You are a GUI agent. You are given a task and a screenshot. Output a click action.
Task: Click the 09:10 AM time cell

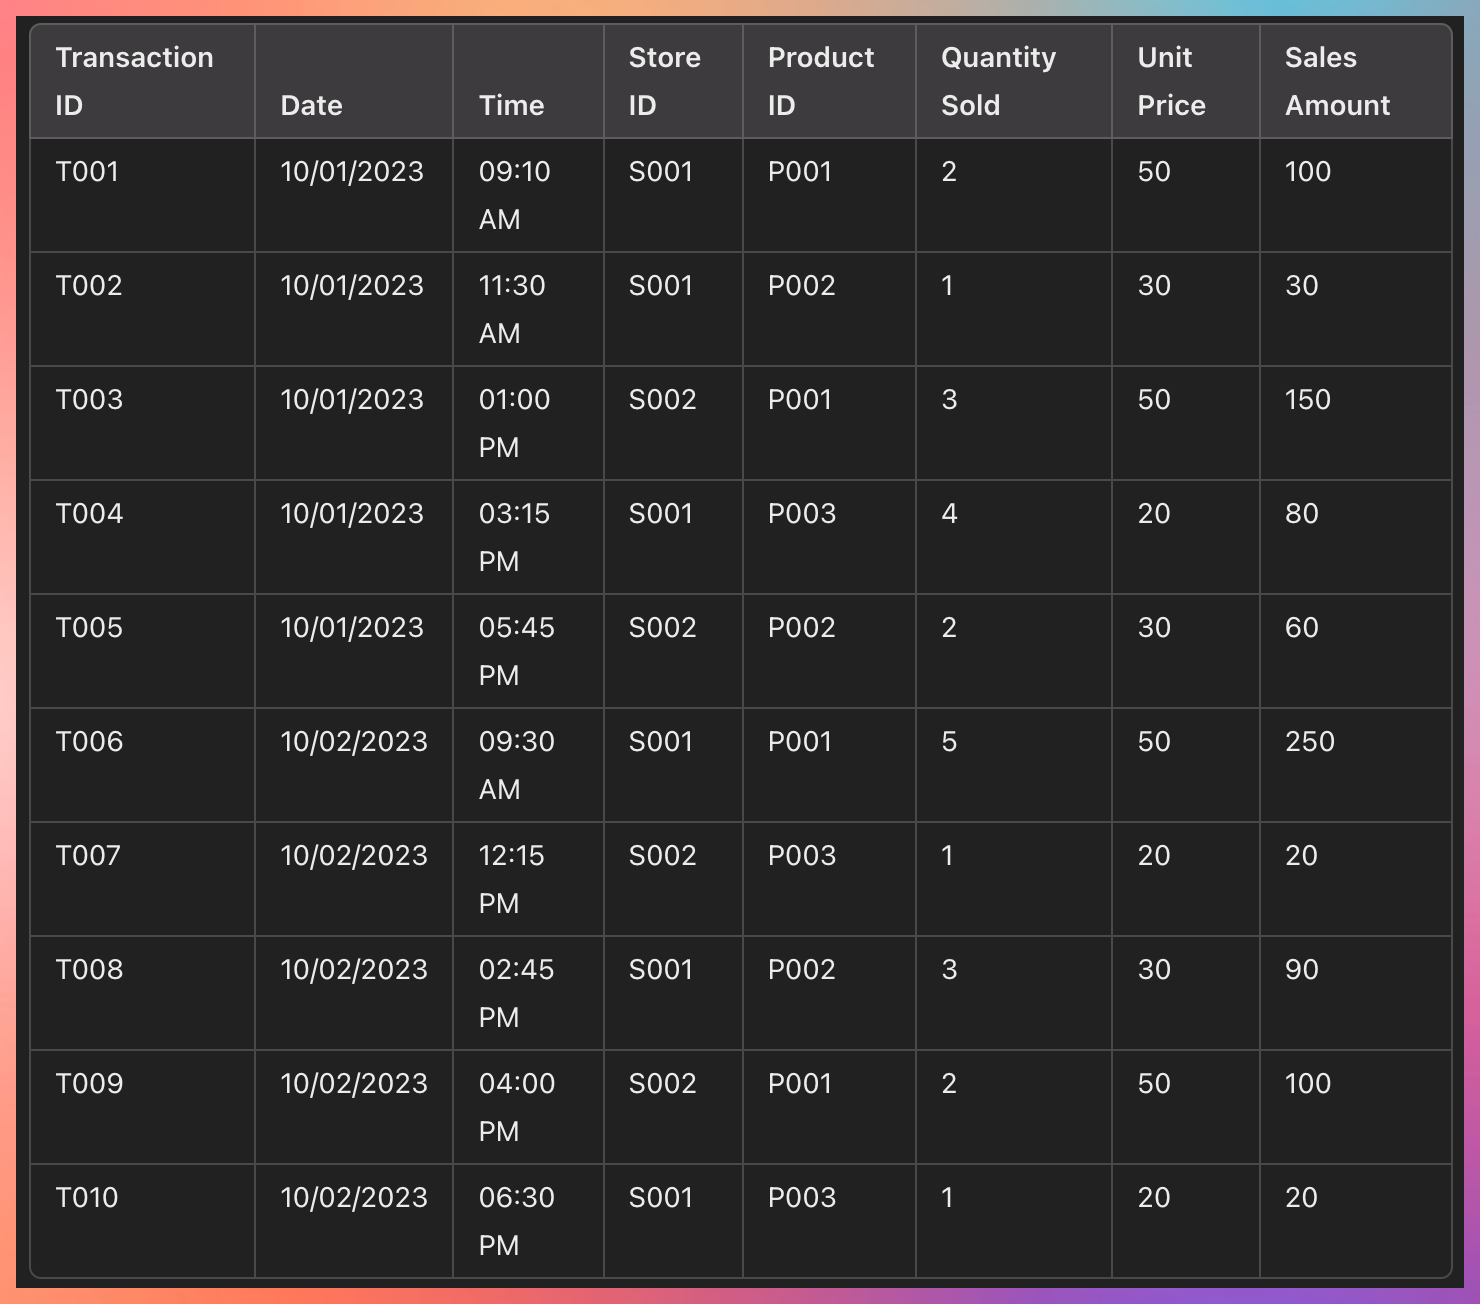click(x=514, y=195)
